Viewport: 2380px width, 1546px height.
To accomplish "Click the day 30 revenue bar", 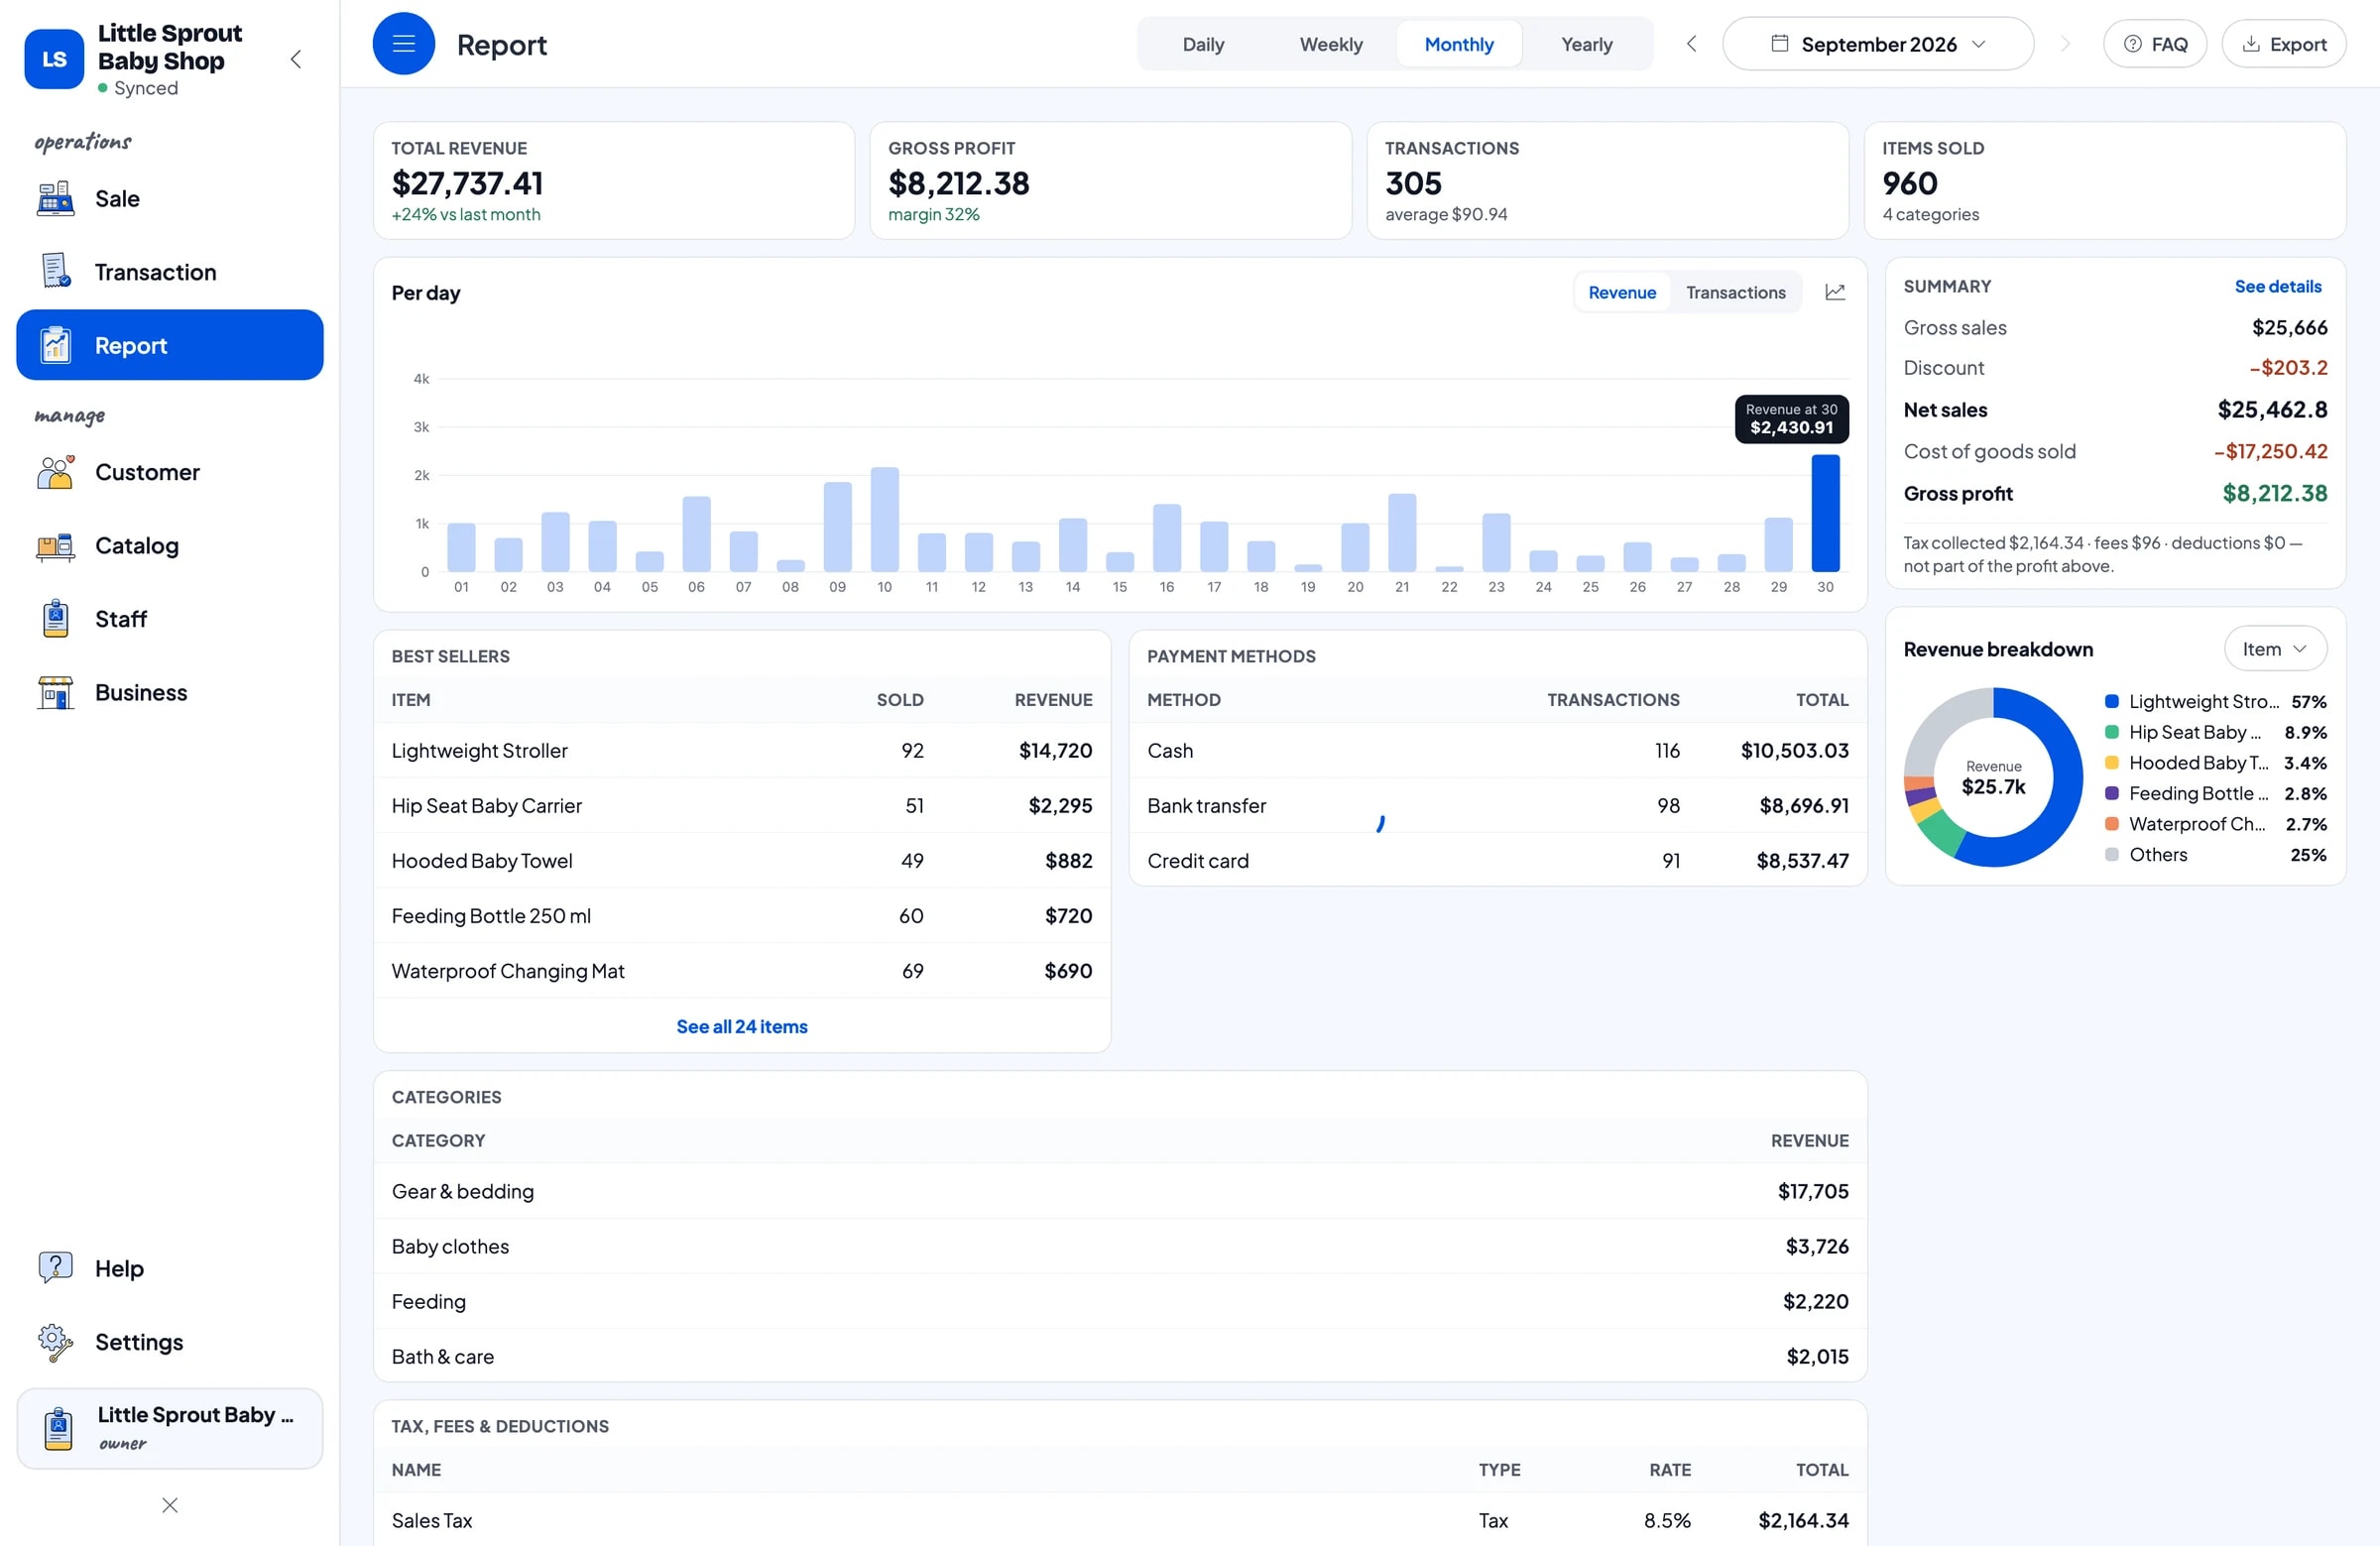I will pyautogui.click(x=1825, y=513).
